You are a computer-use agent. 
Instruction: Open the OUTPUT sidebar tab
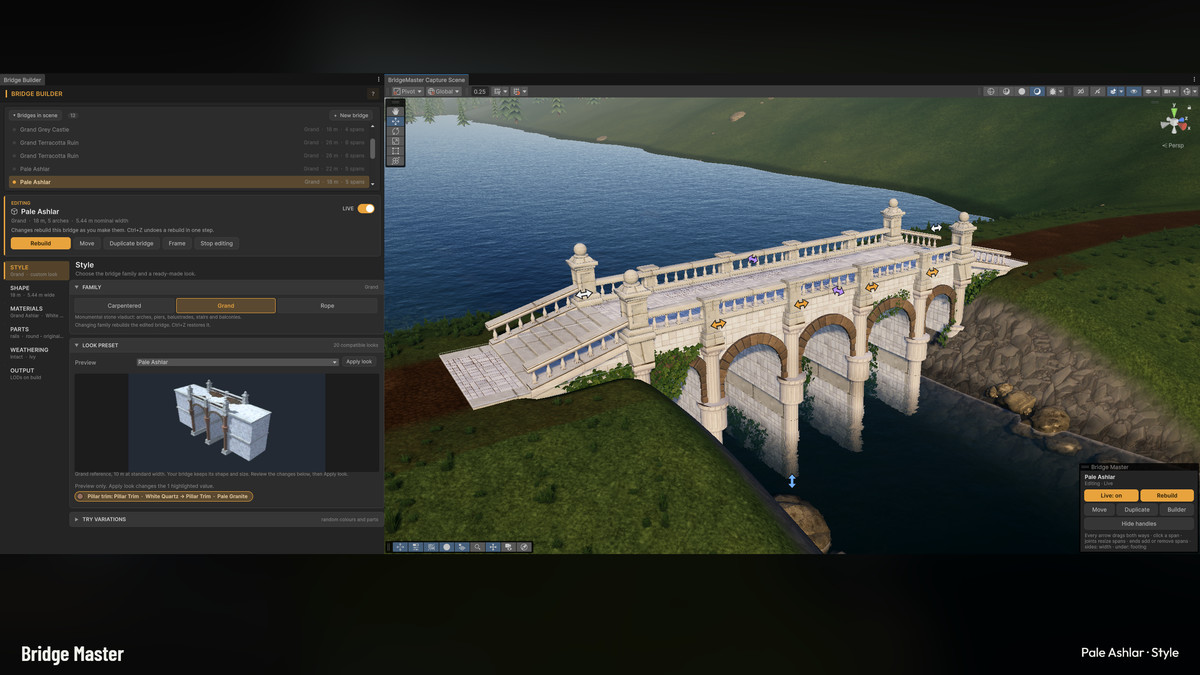35,373
